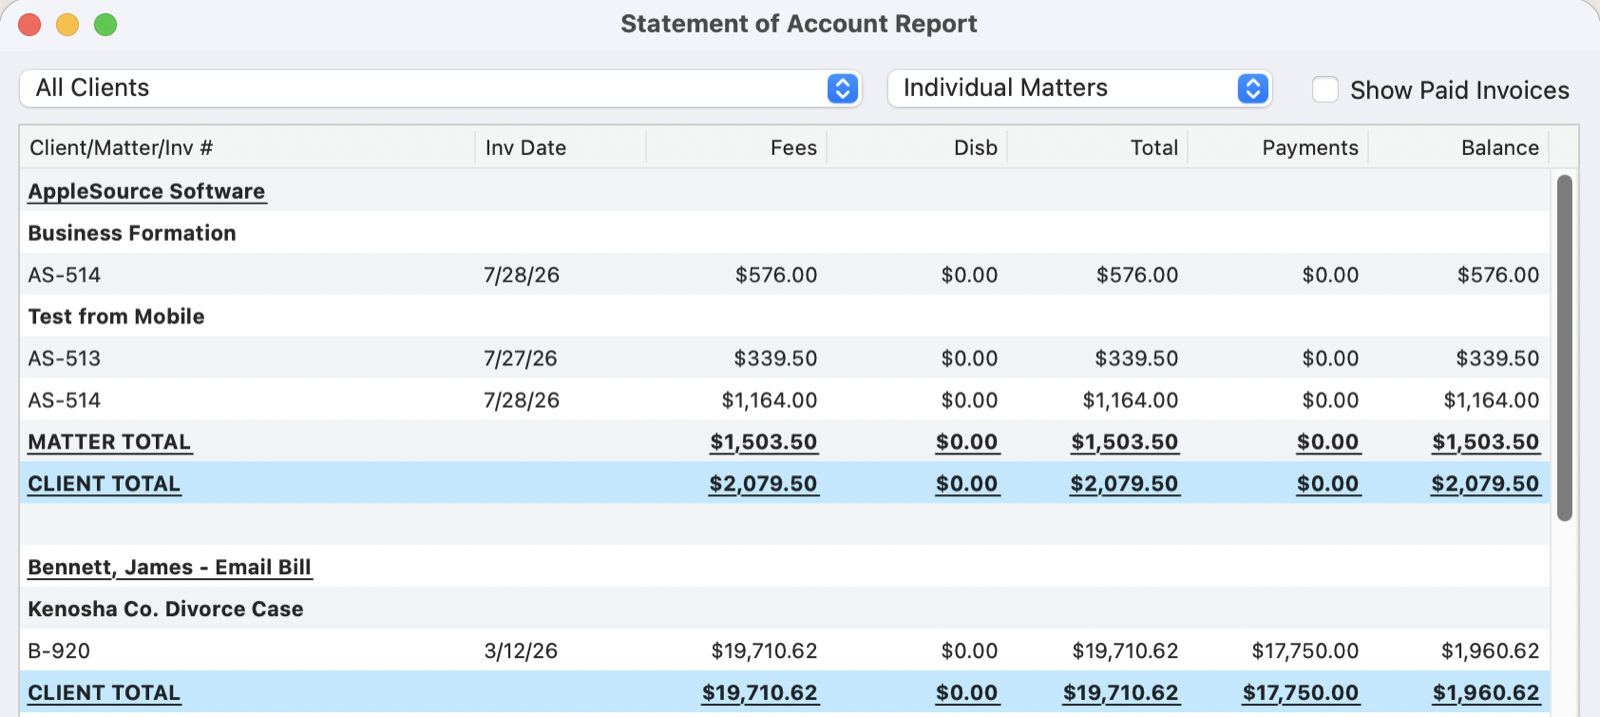
Task: Click the $1,164.00 fees amount
Action: tap(769, 400)
